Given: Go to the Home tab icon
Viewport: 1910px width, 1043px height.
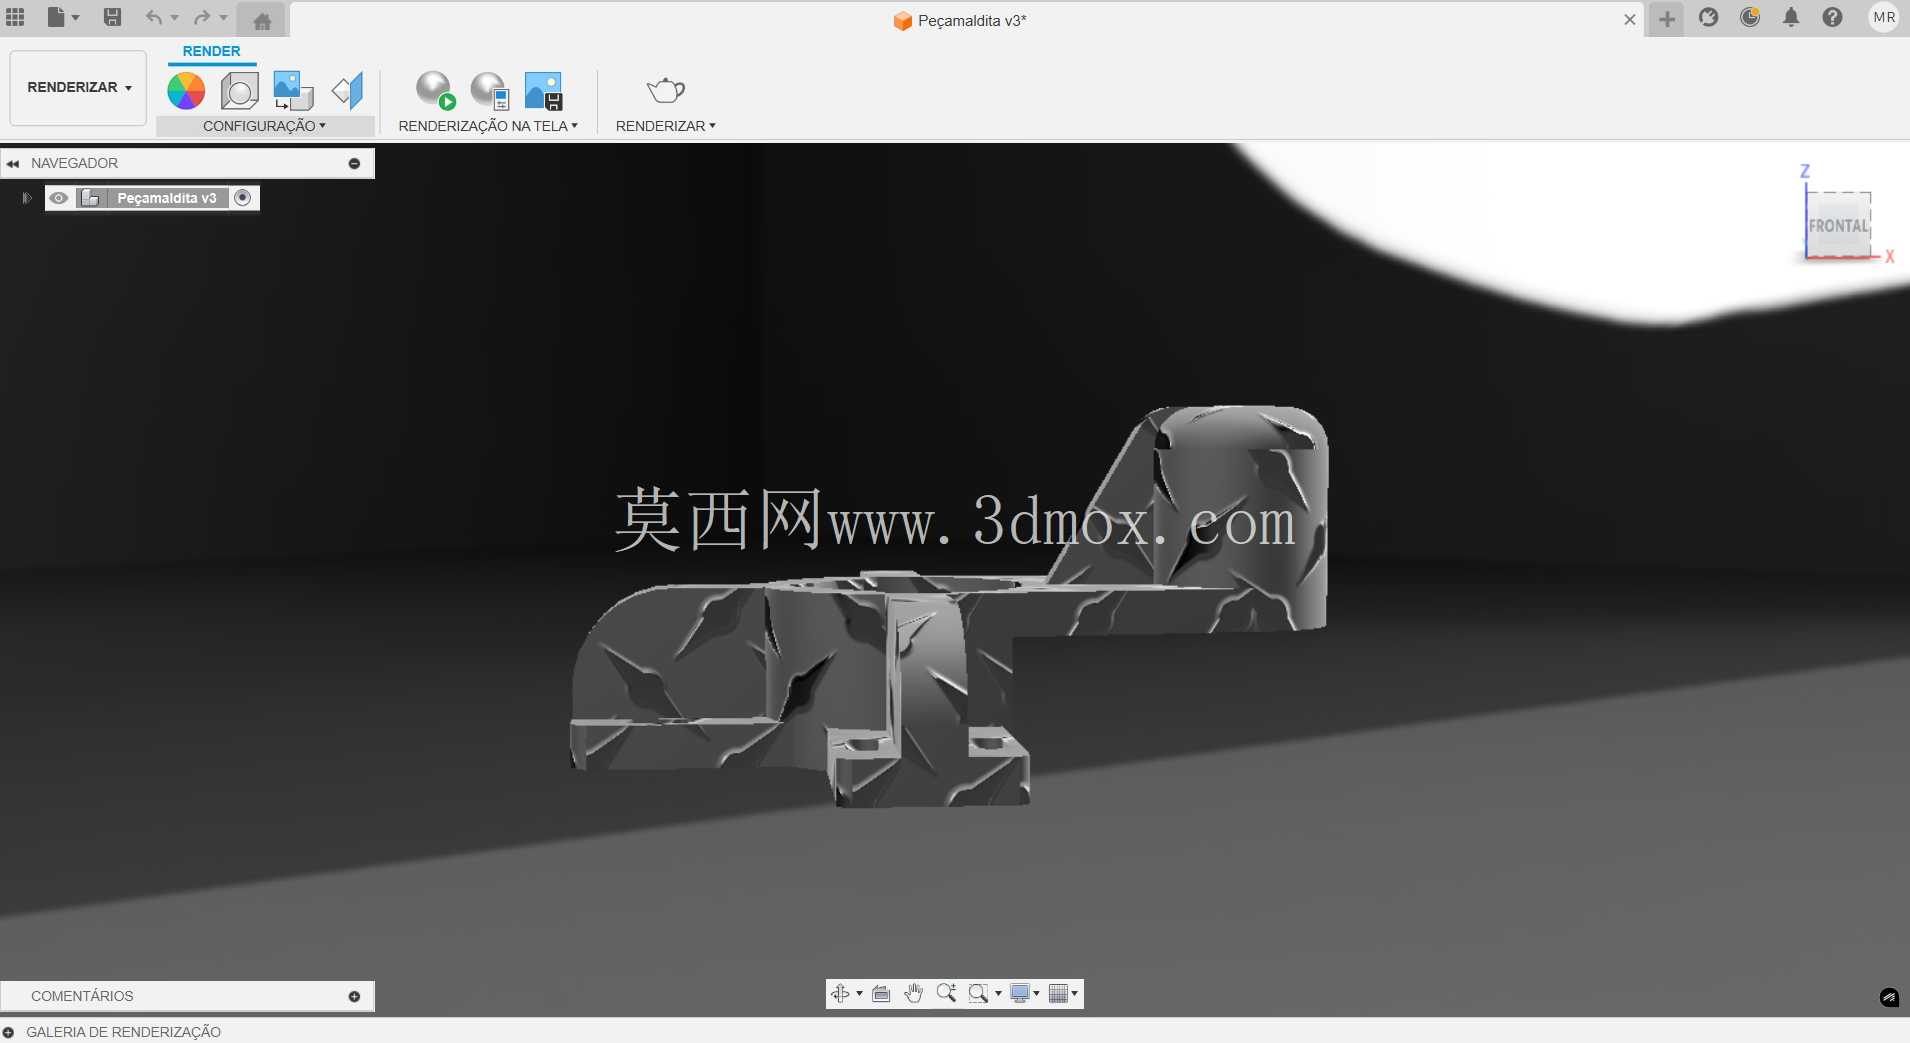Looking at the screenshot, I should click(x=262, y=20).
